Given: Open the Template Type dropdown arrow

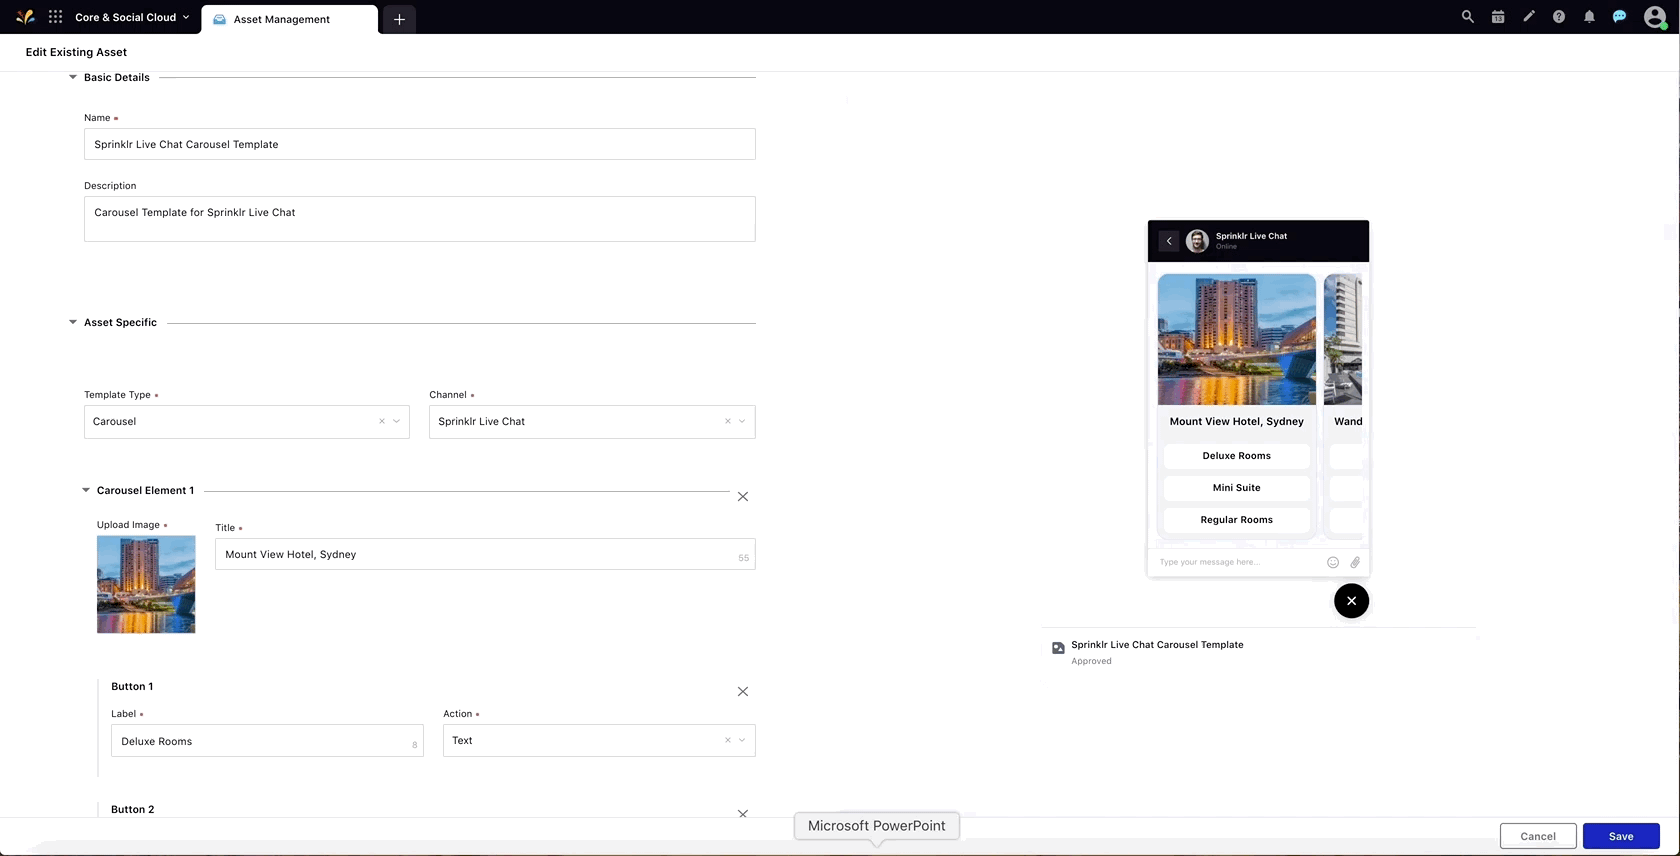Looking at the screenshot, I should (x=397, y=421).
